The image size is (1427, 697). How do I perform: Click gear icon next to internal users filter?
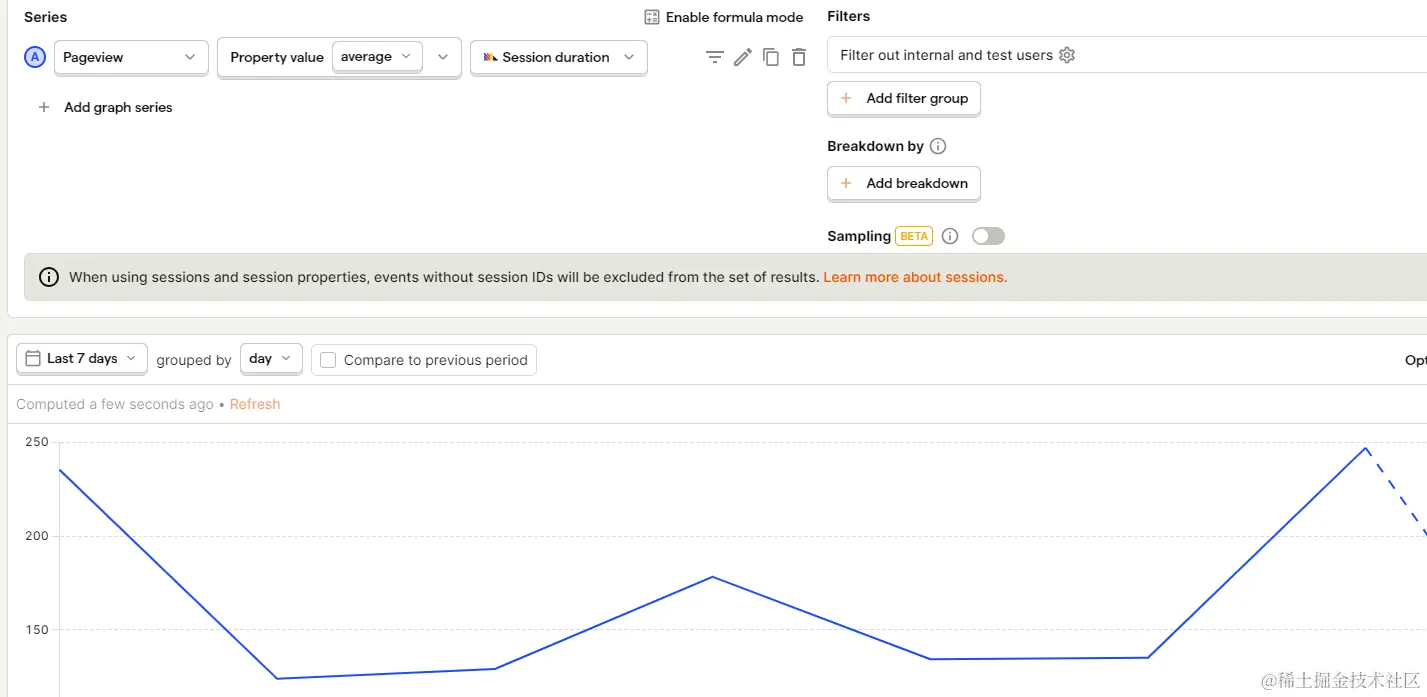click(x=1067, y=55)
